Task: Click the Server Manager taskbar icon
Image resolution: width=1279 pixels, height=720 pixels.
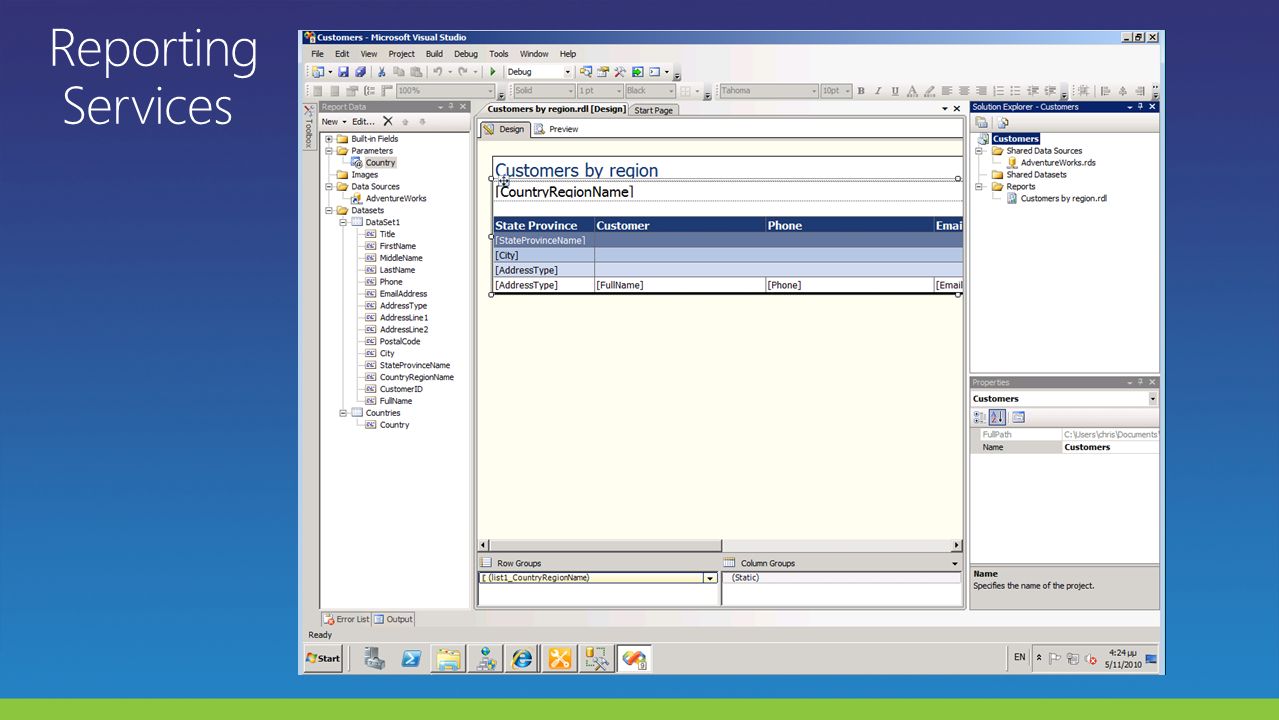Action: [375, 658]
